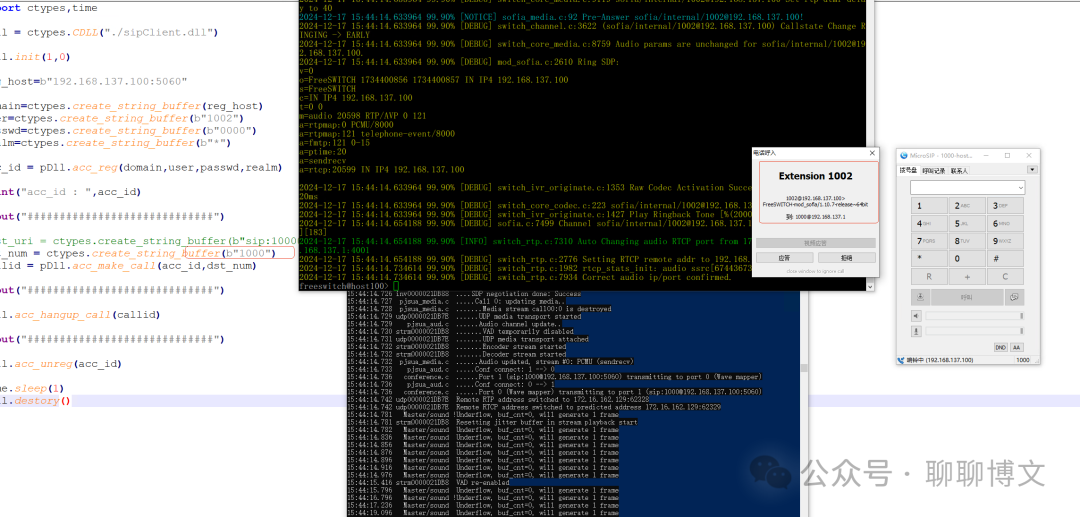Click 'a=ptime:20' line in the terminal

[x=323, y=151]
